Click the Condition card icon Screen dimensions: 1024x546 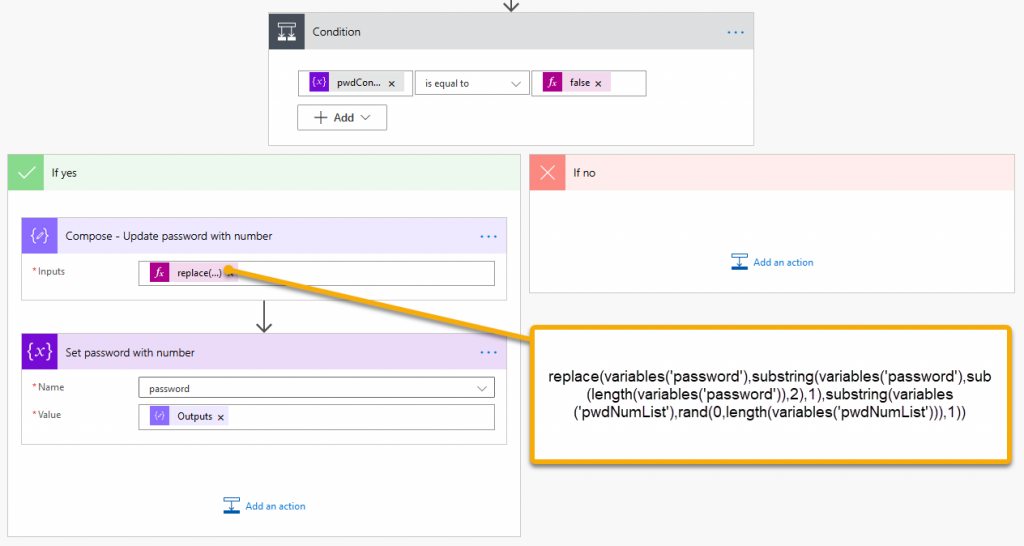click(x=286, y=32)
